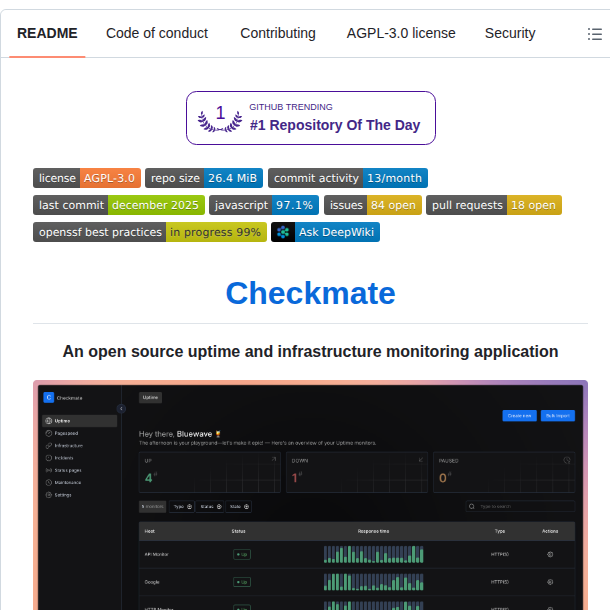The image size is (610, 610).
Task: Click the laurel wreath #1 trending icon
Action: click(x=220, y=118)
